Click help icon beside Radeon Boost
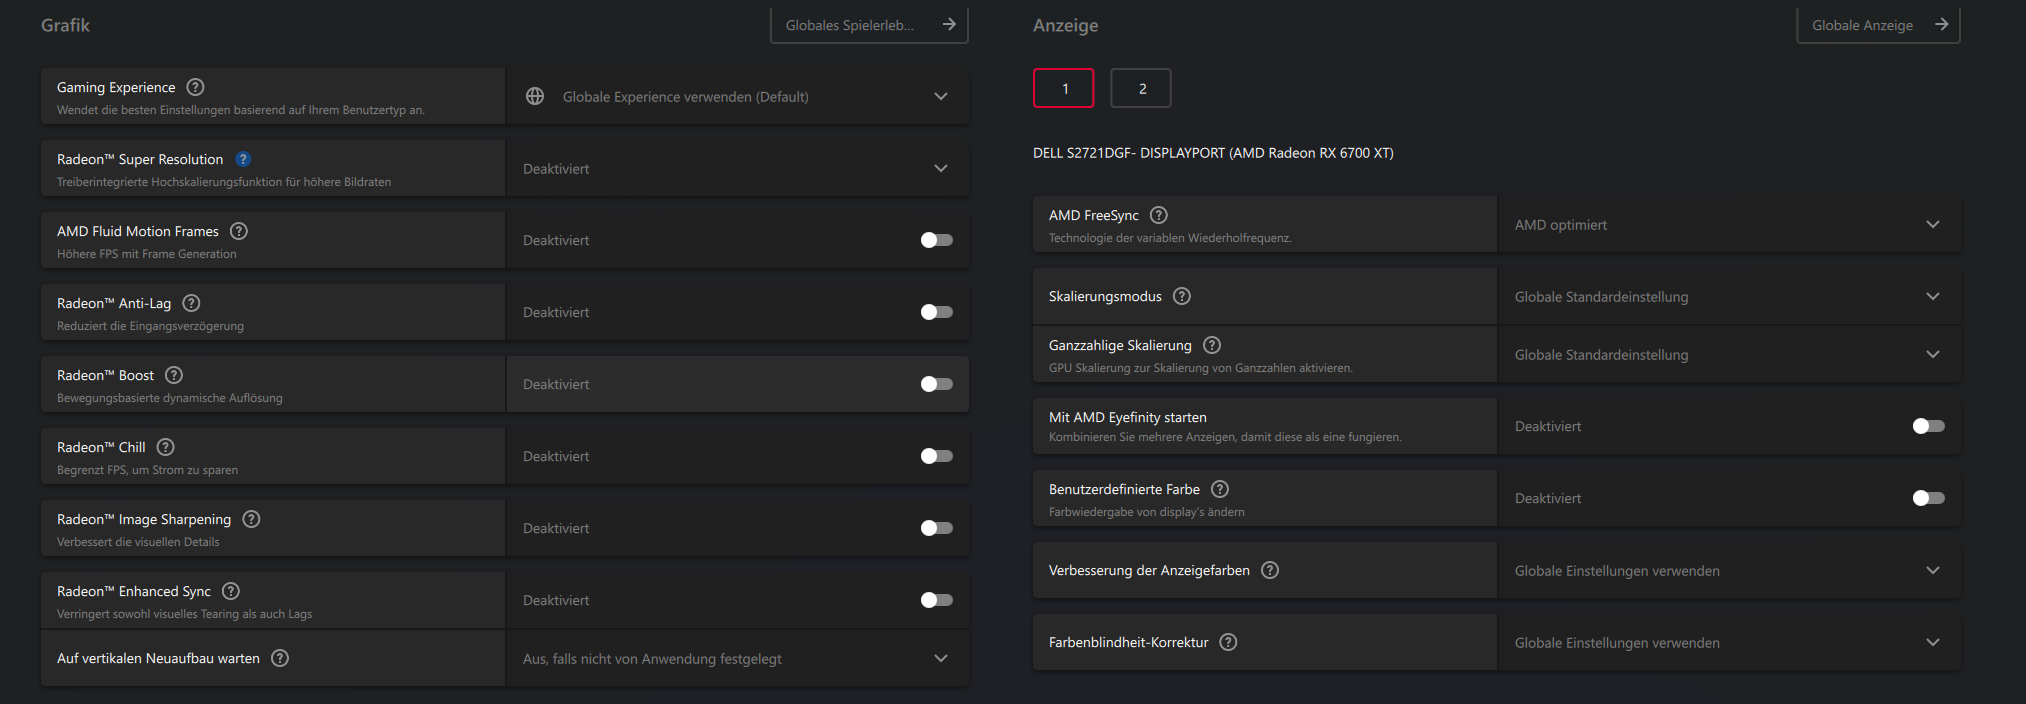Viewport: 2026px width, 704px height. (174, 375)
